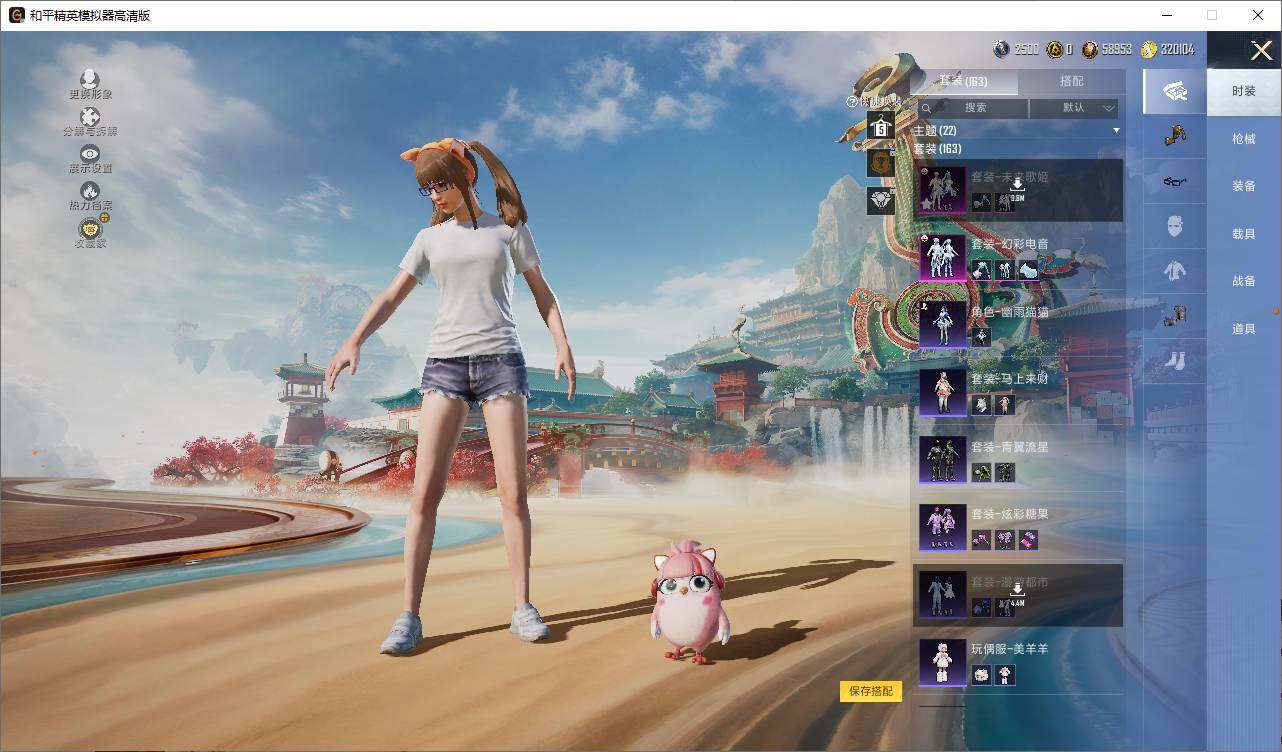Image resolution: width=1282 pixels, height=752 pixels.
Task: Minimize the 和平精英模拟器高清版 window
Action: (x=1167, y=15)
